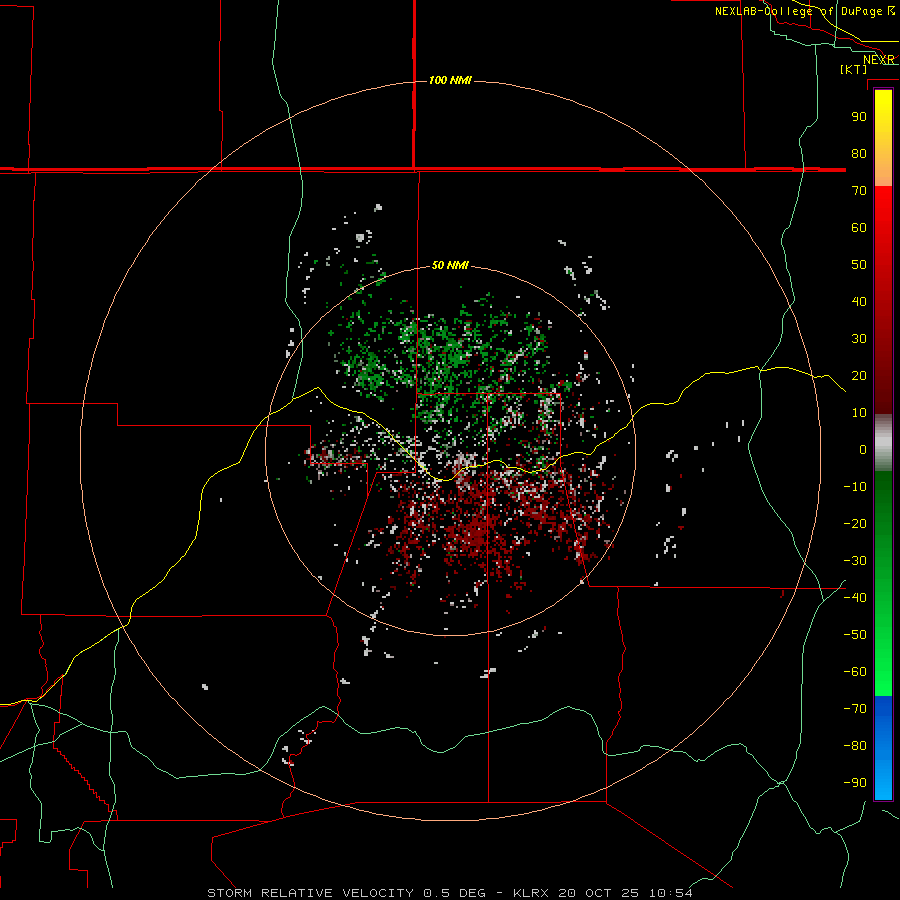This screenshot has width=900, height=900.
Task: Click the -40 value on the velocity scale
Action: [855, 598]
